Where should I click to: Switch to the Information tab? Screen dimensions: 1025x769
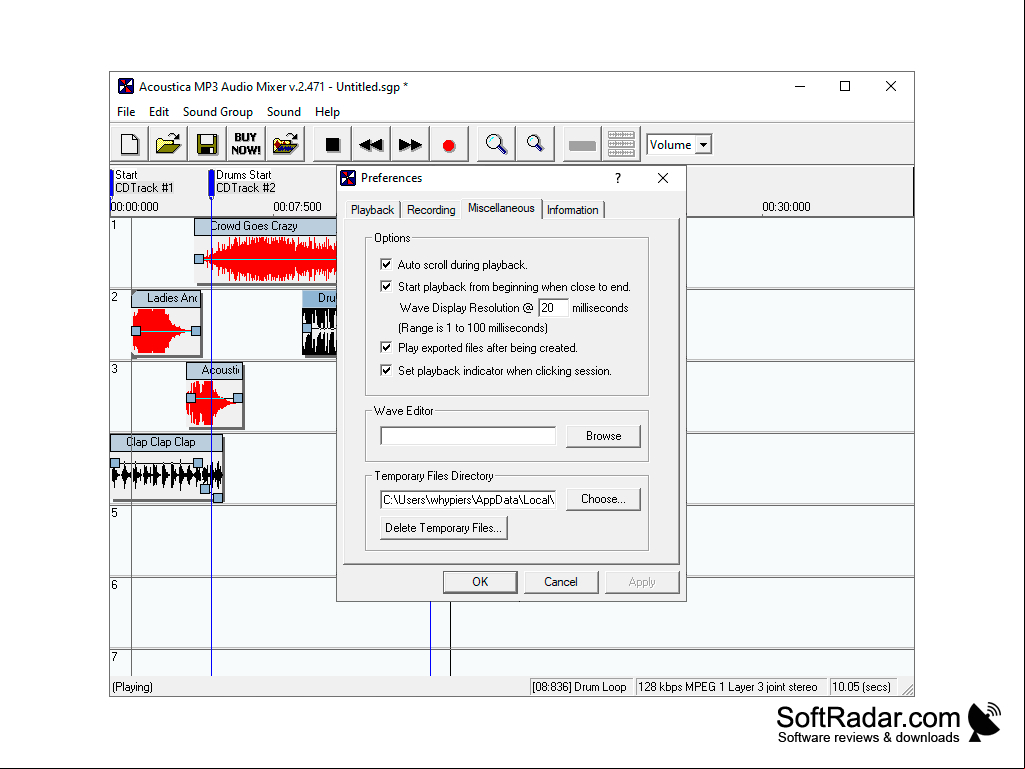pos(573,210)
